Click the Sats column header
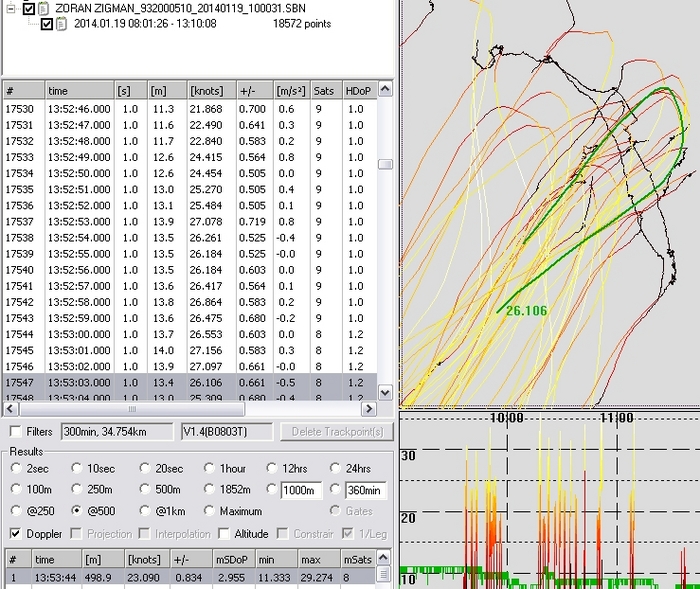Screen dimensions: 700x589 [x=325, y=90]
